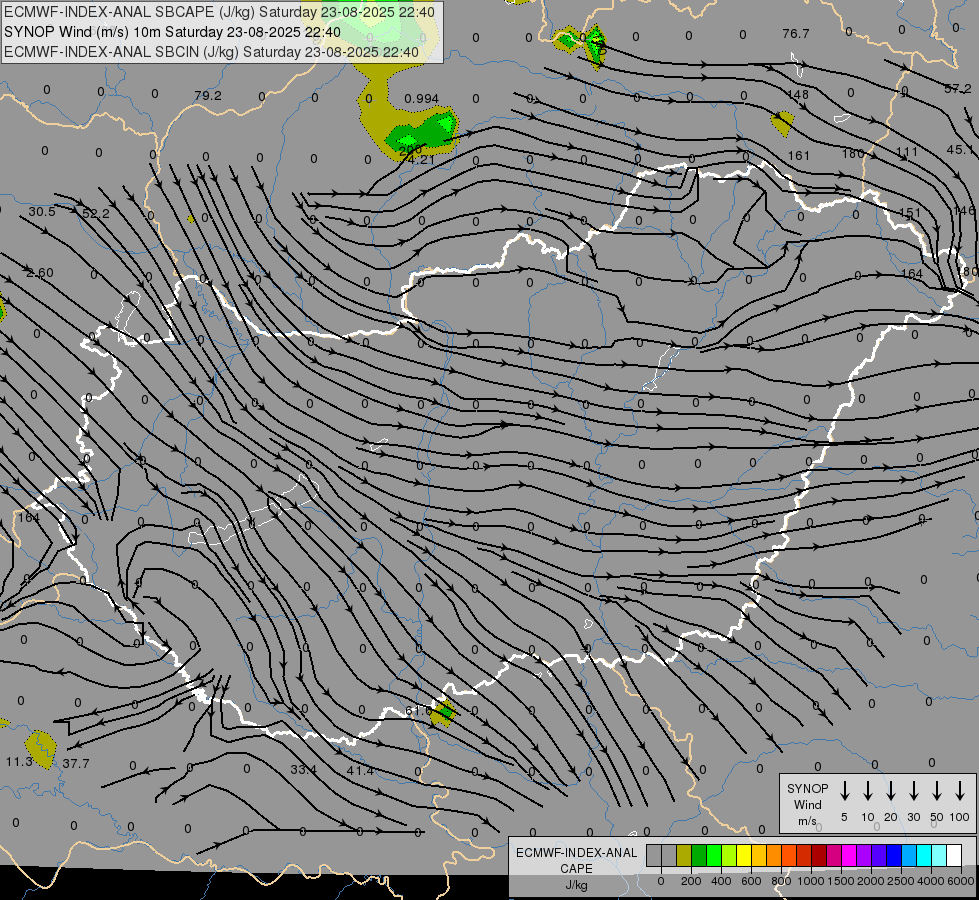The width and height of the screenshot is (979, 900).
Task: Click the SBCIN title line
Action: click(x=211, y=52)
